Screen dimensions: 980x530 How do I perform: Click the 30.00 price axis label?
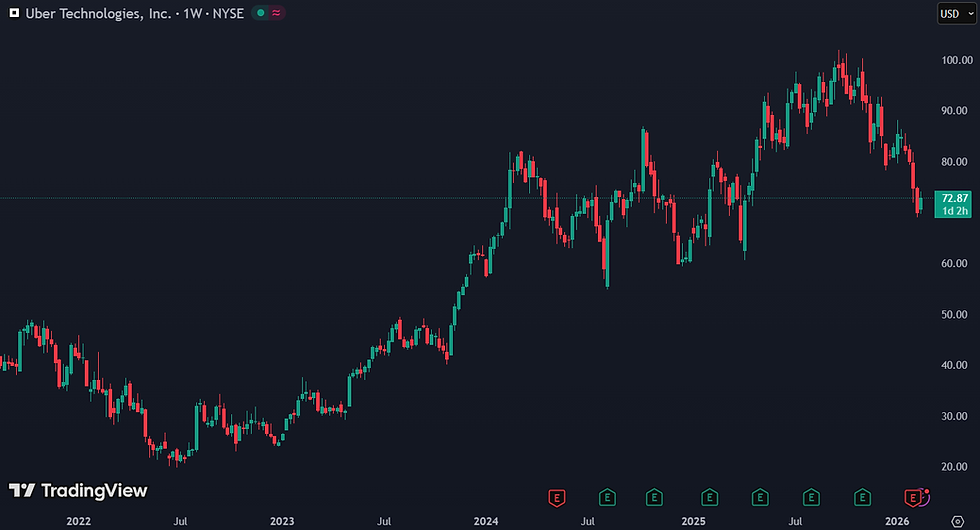(954, 416)
